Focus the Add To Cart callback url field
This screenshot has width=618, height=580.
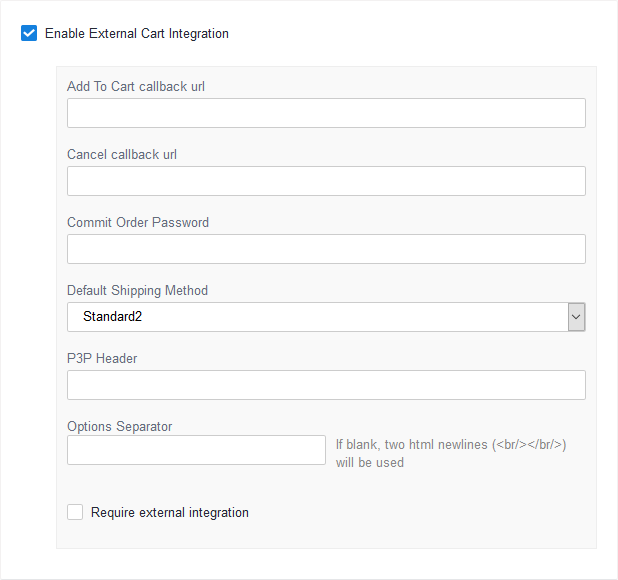pos(326,113)
